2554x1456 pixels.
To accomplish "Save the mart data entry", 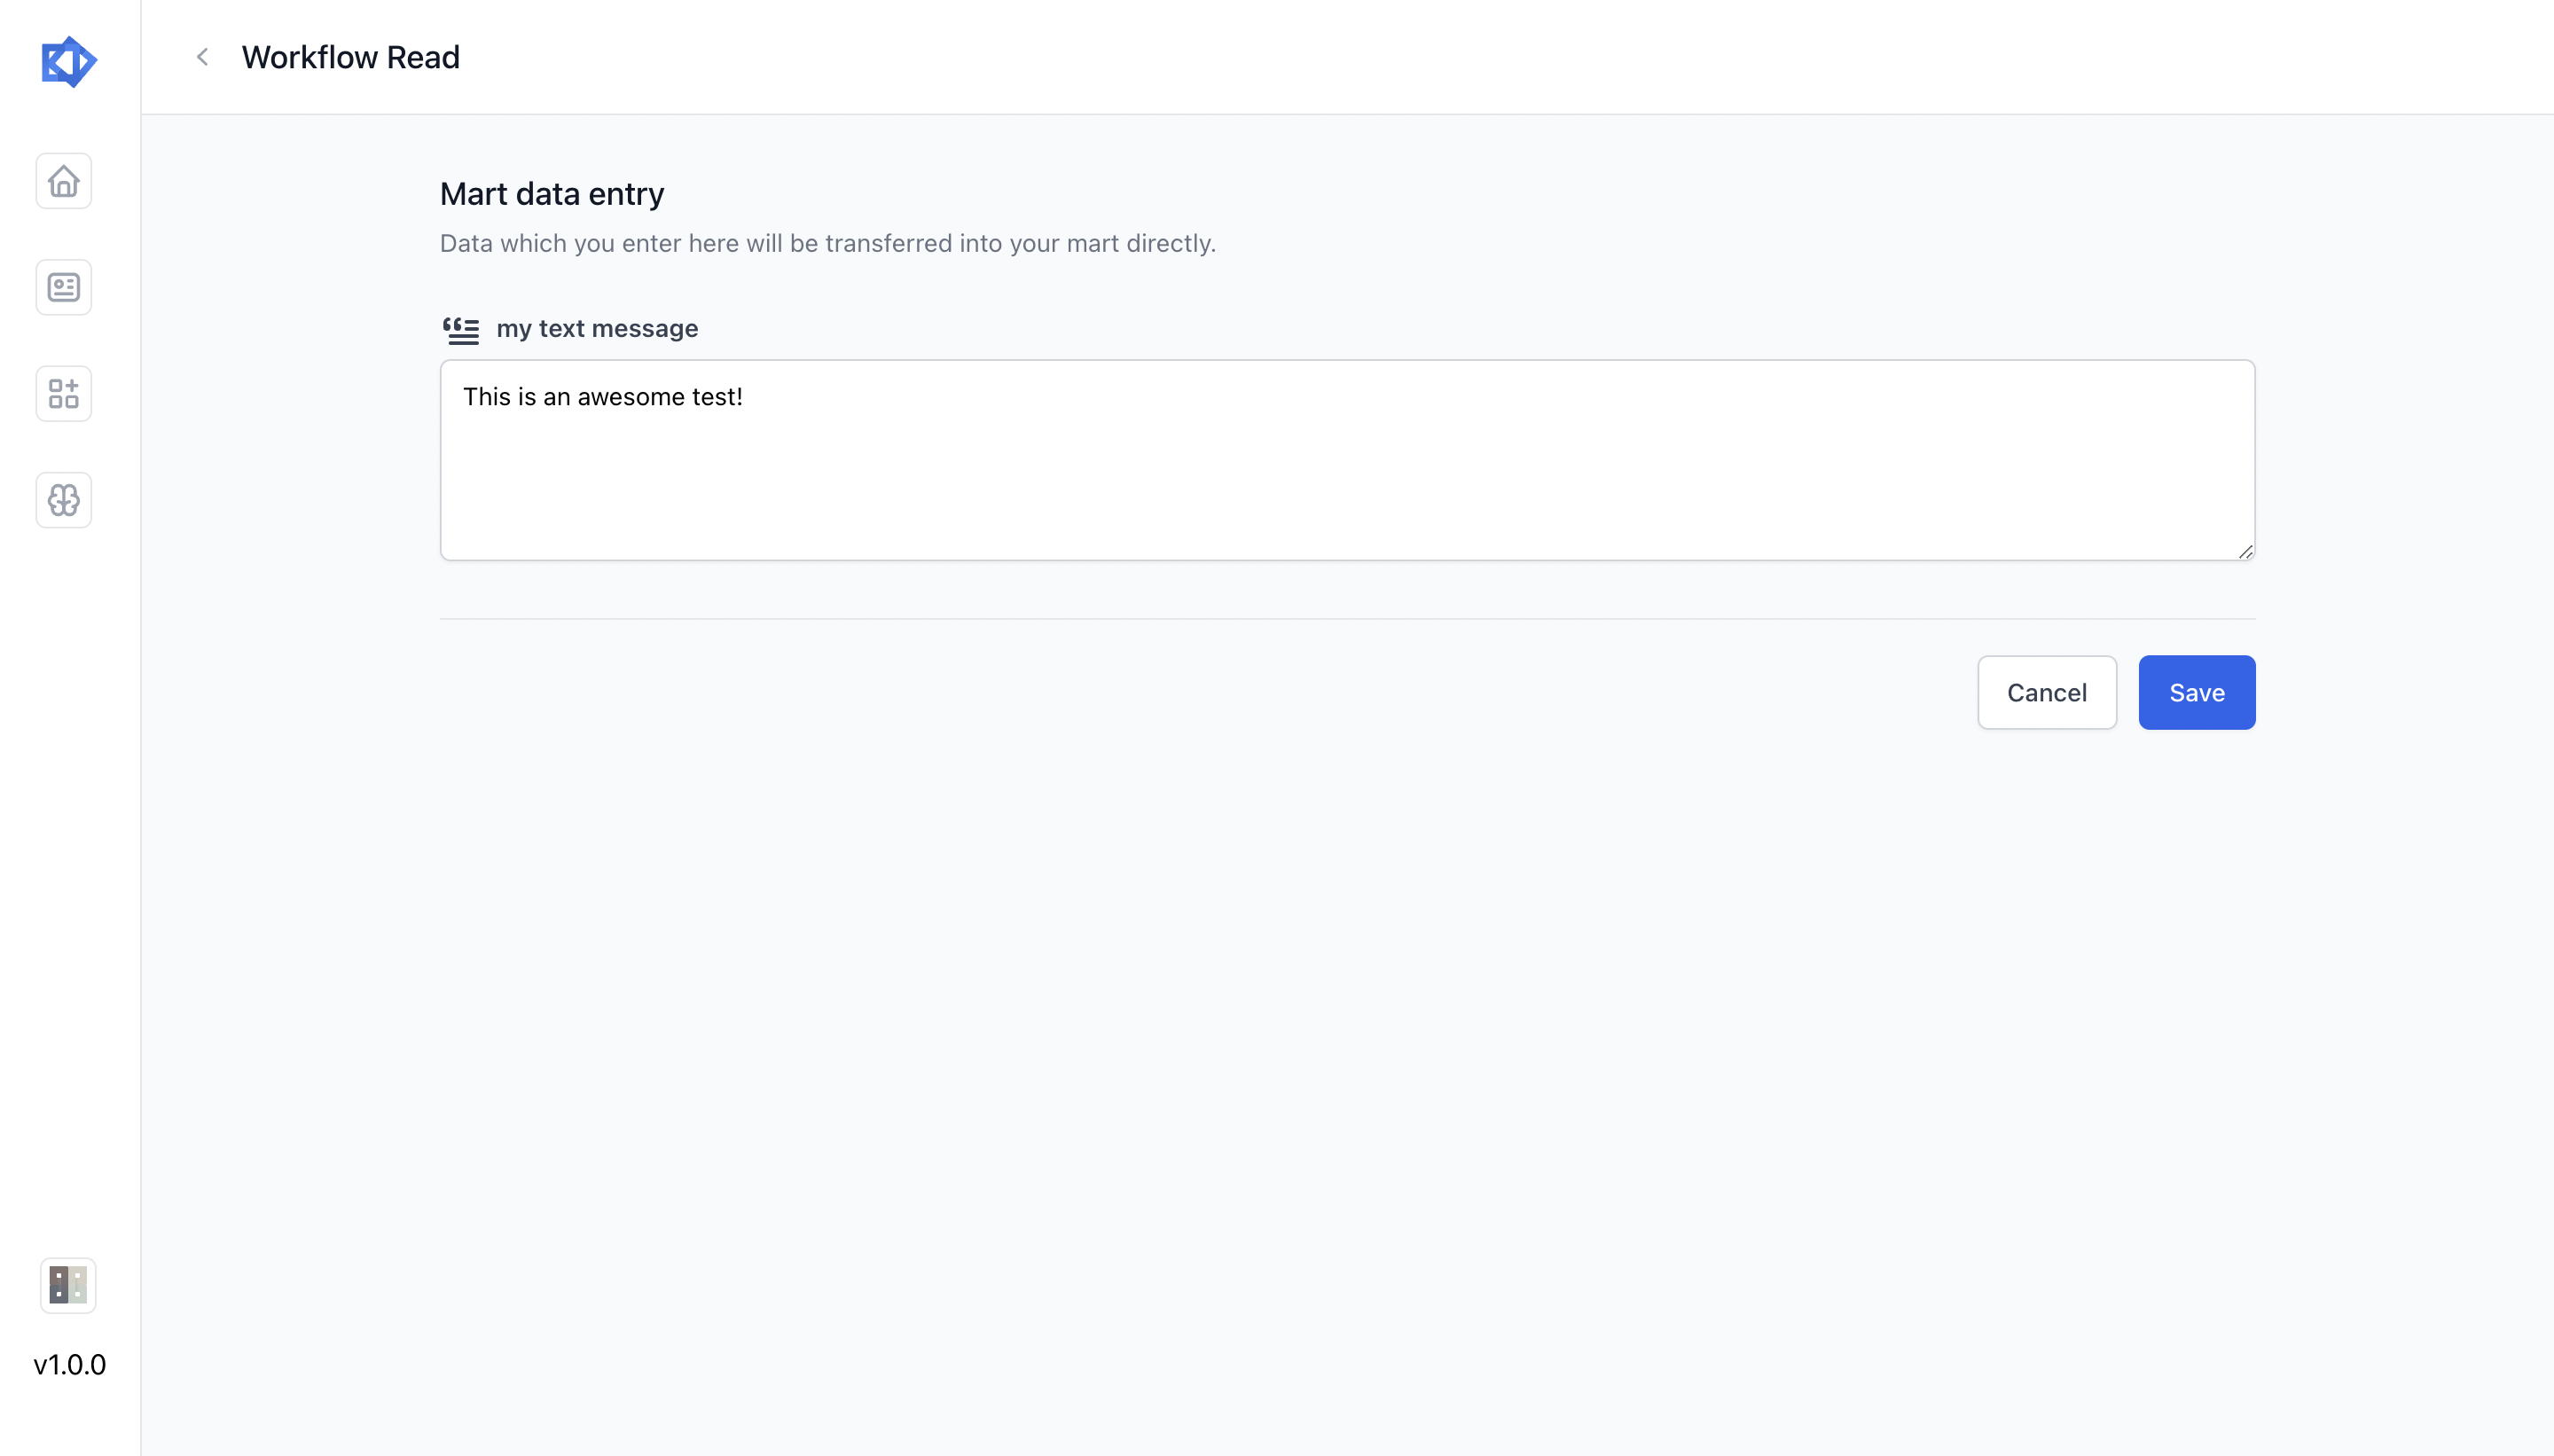I will pyautogui.click(x=2197, y=693).
